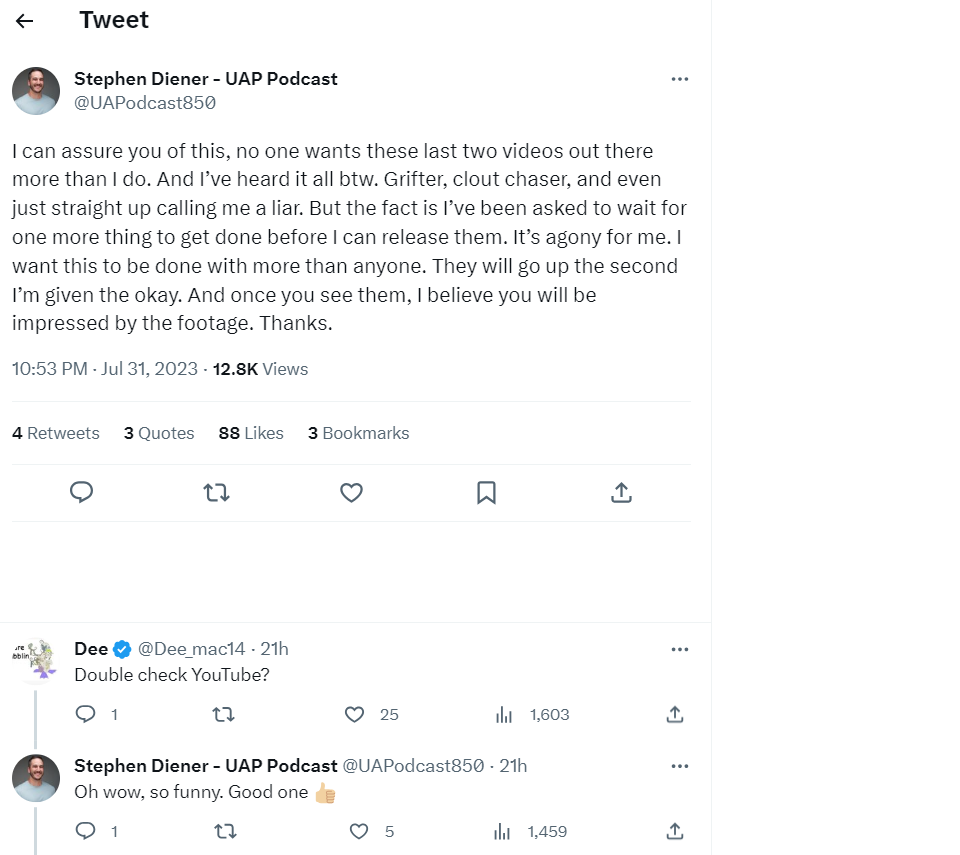Viewport: 960px width, 855px height.
Task: Reply to the main tweet
Action: click(82, 492)
